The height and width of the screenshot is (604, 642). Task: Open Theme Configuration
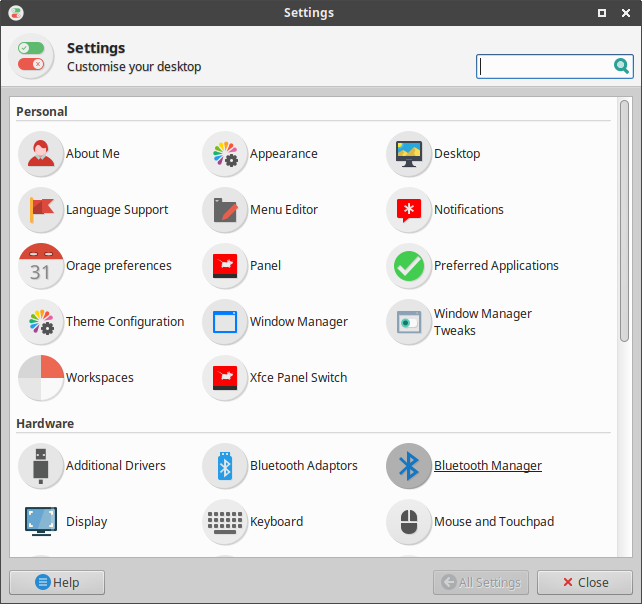click(41, 322)
